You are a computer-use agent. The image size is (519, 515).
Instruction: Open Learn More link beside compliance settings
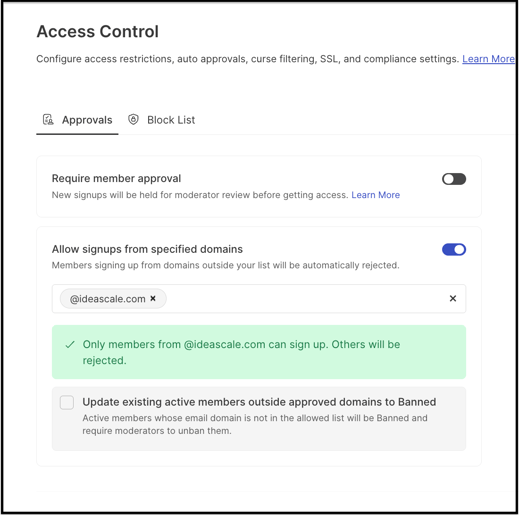(x=488, y=59)
